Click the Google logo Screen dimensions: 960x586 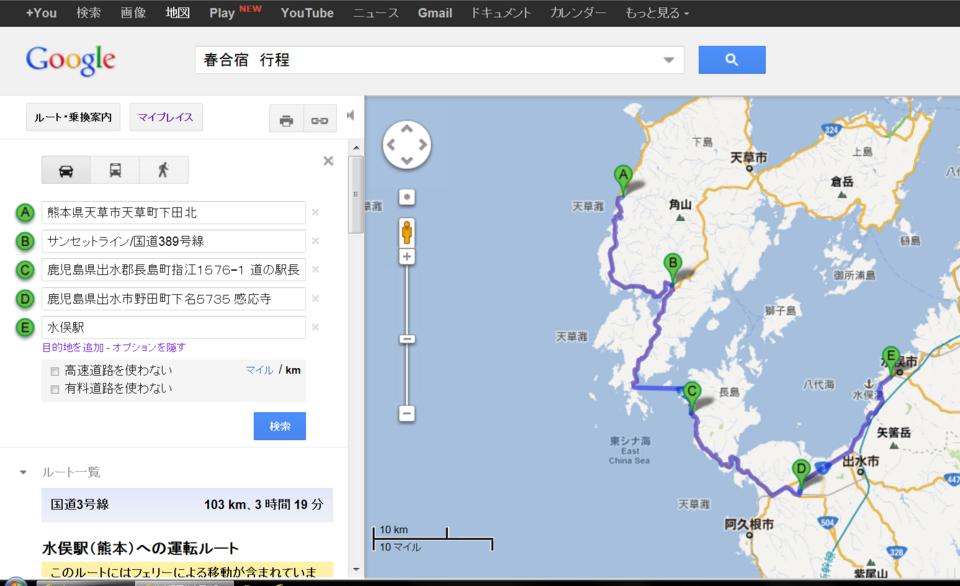[70, 61]
